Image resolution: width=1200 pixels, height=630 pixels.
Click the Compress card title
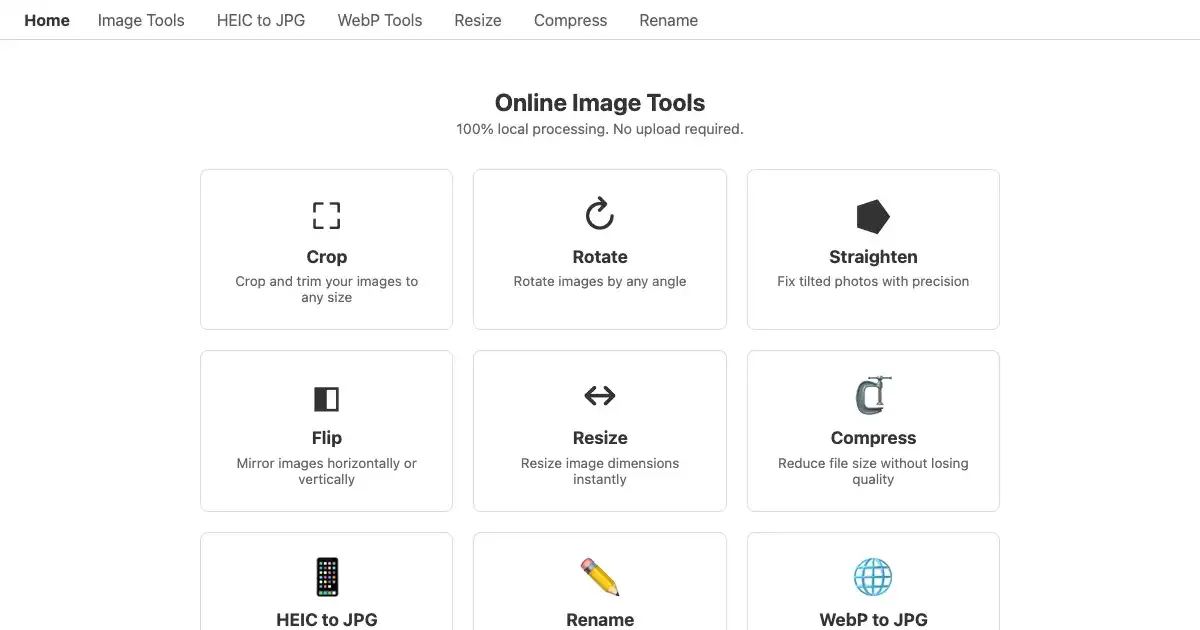[x=873, y=438]
